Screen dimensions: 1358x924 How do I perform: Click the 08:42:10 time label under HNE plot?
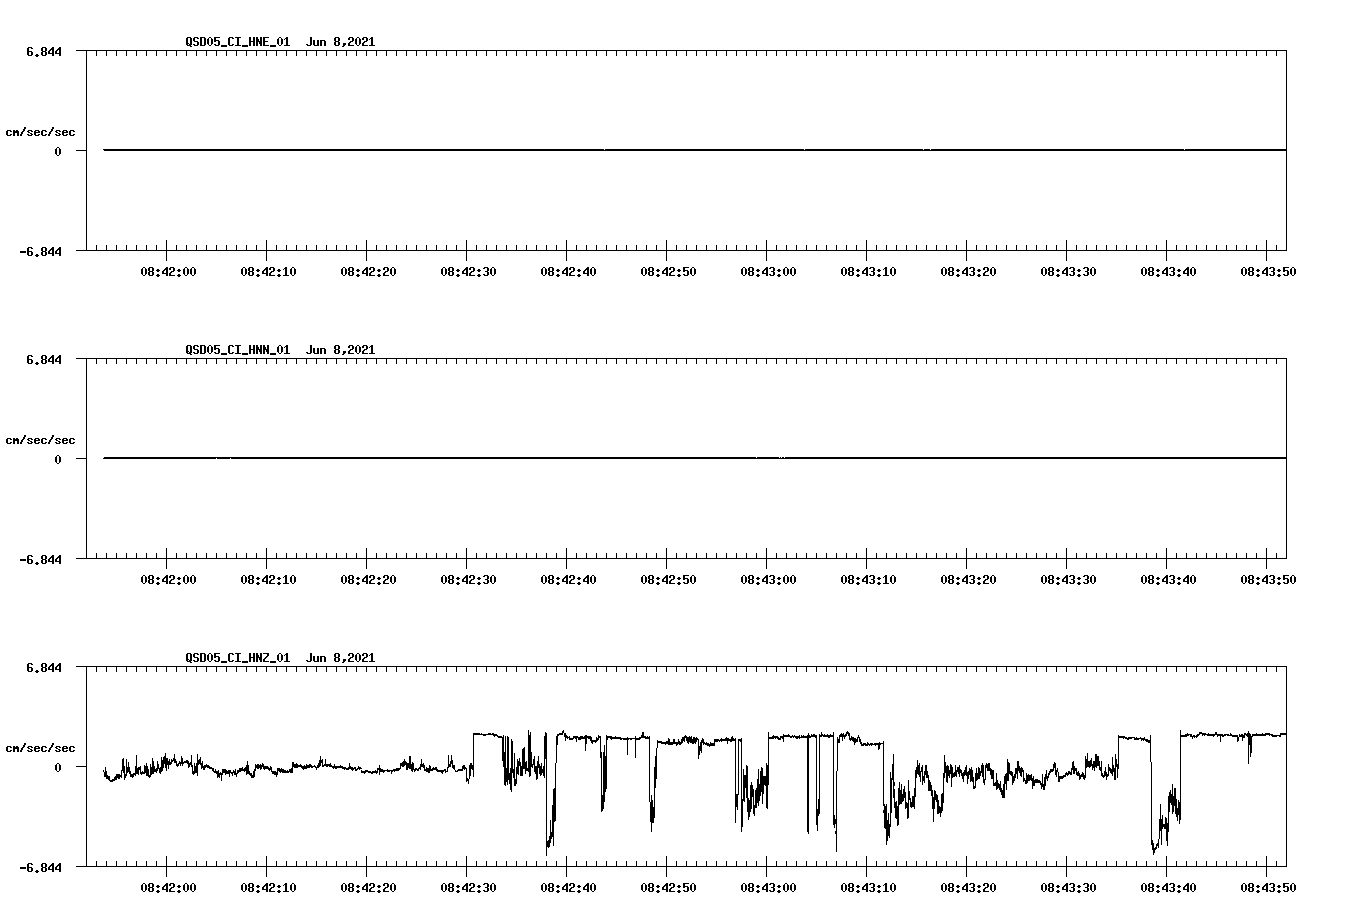tap(268, 271)
